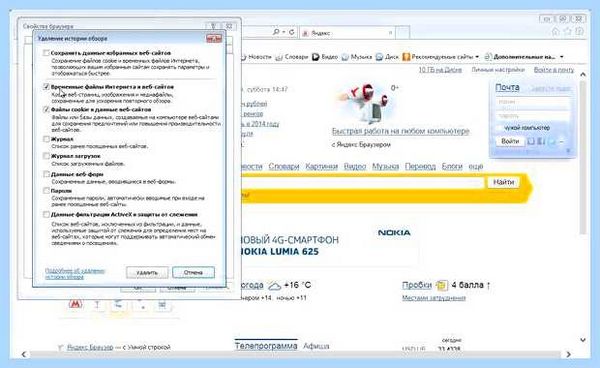Open the Личные настройки link
600x368 pixels.
click(x=498, y=70)
